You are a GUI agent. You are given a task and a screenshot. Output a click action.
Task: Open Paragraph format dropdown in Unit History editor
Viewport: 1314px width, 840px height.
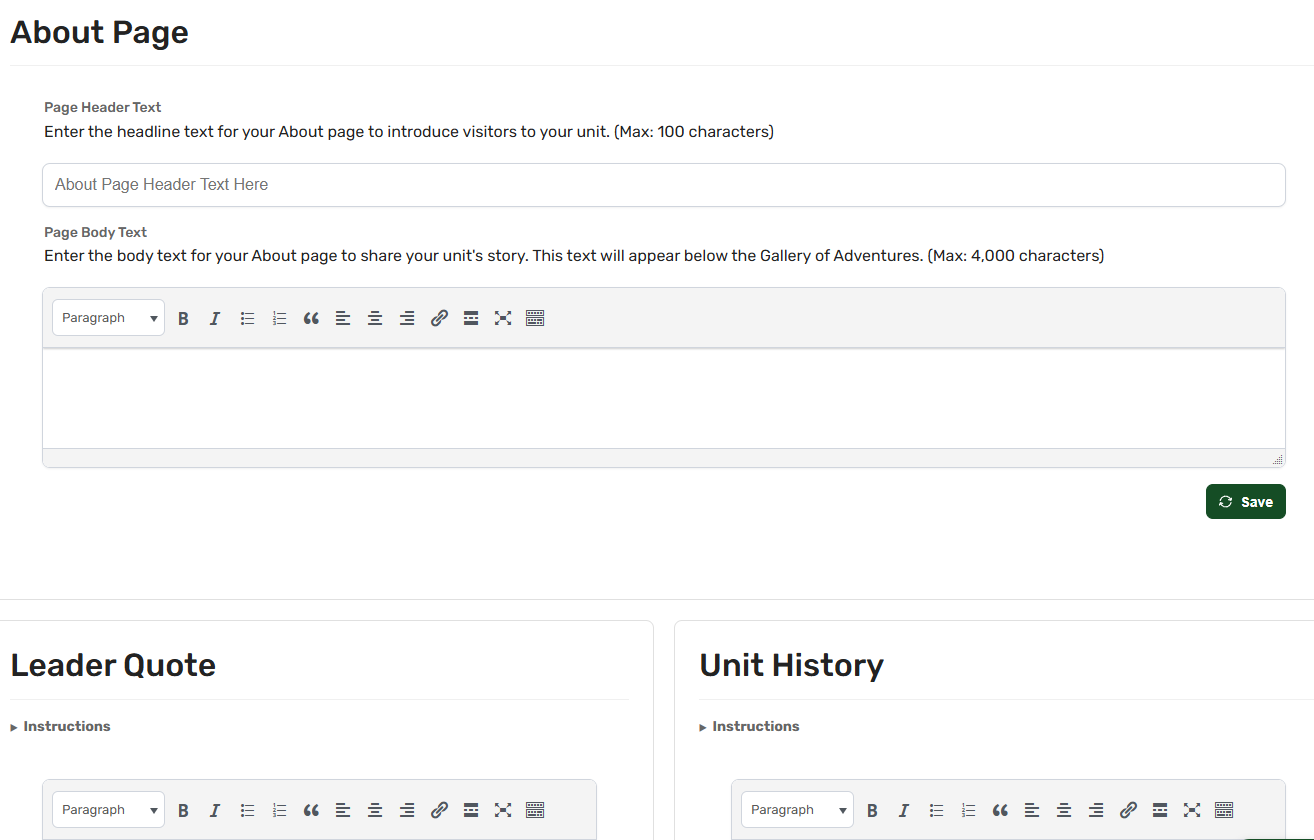coord(797,810)
